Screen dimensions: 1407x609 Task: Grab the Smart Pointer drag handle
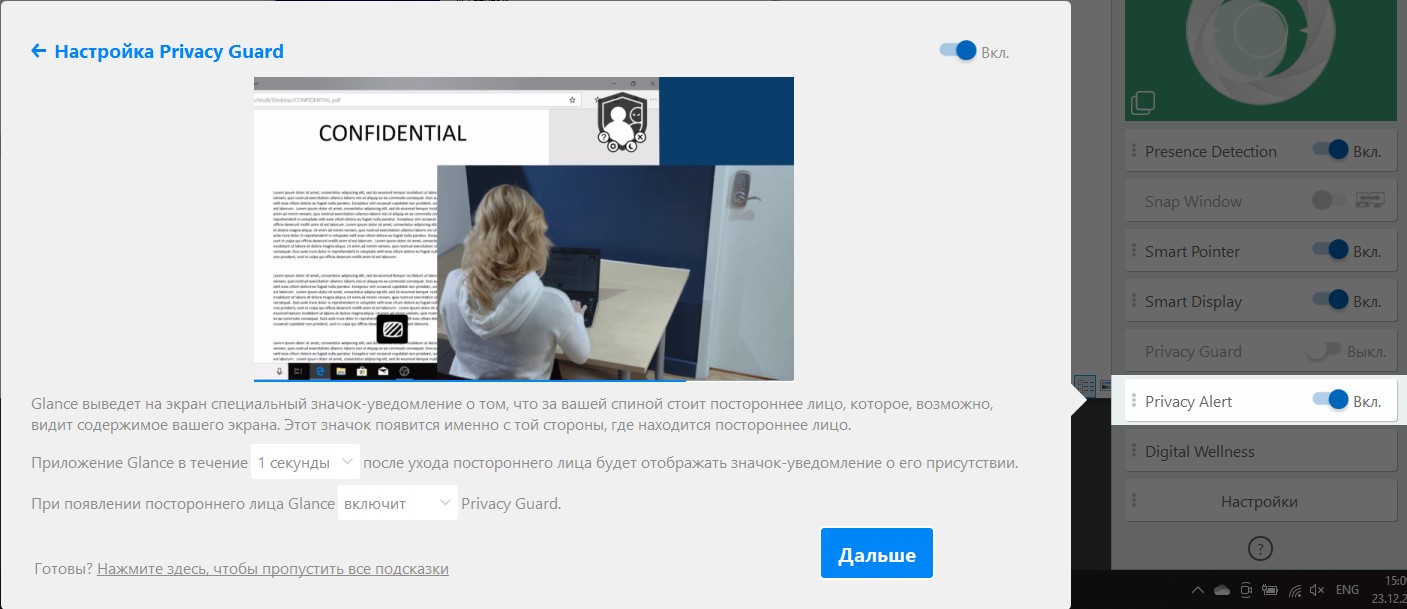point(1134,251)
